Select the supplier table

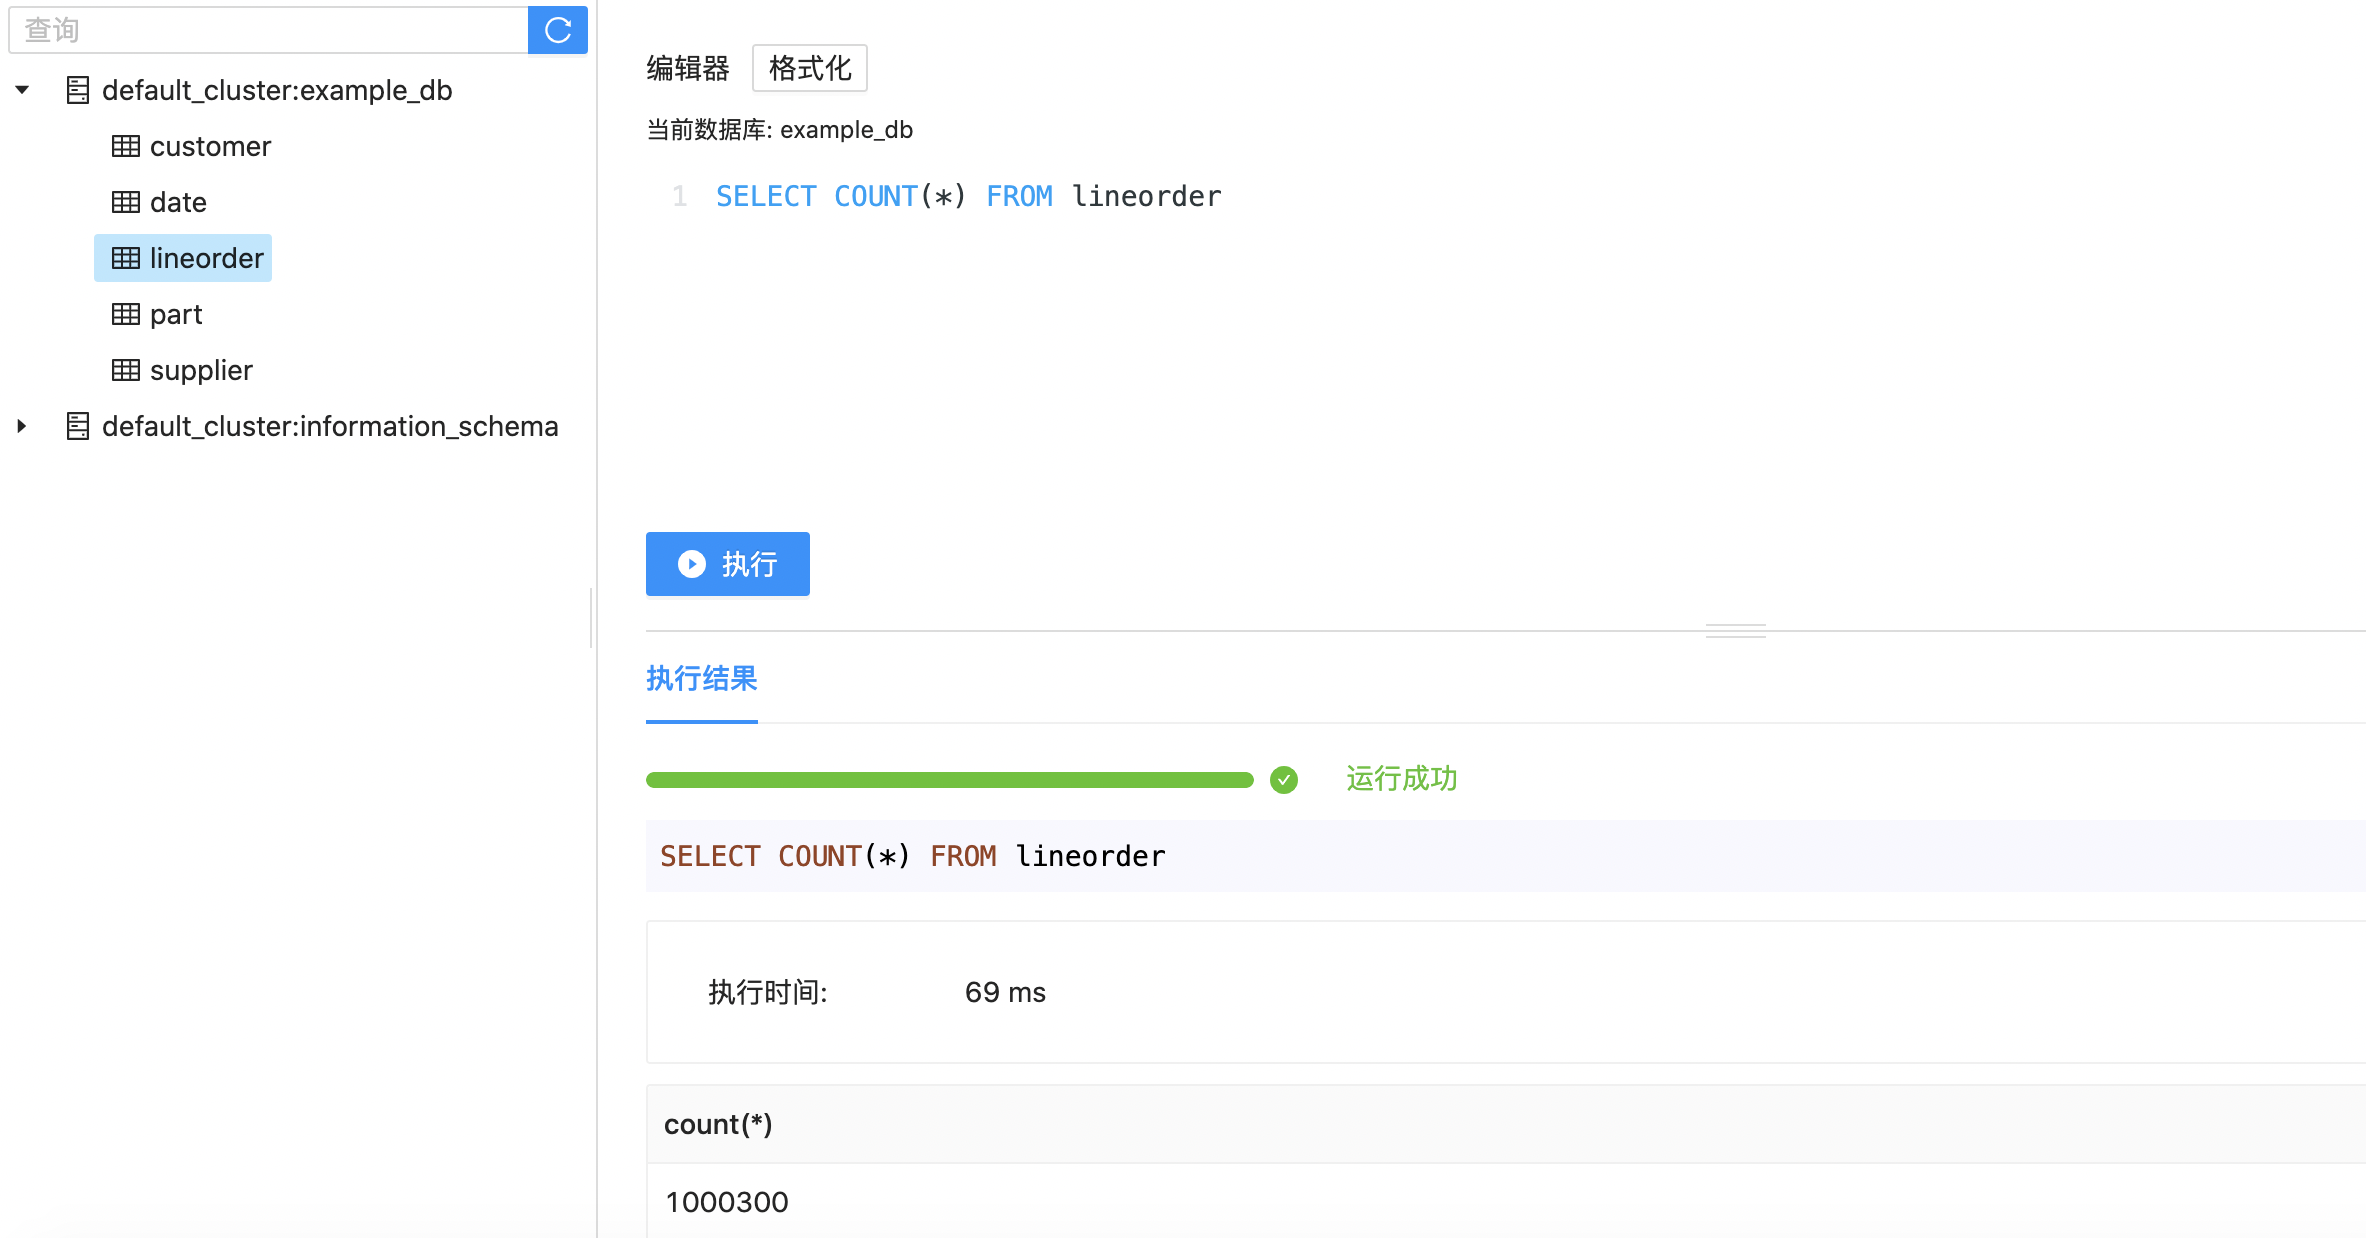pos(201,370)
